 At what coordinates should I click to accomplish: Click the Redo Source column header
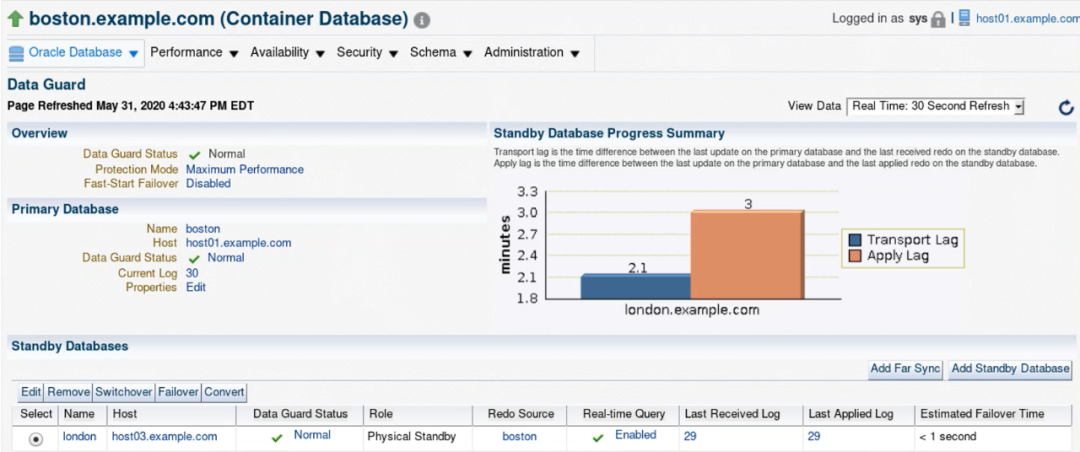[x=521, y=414]
